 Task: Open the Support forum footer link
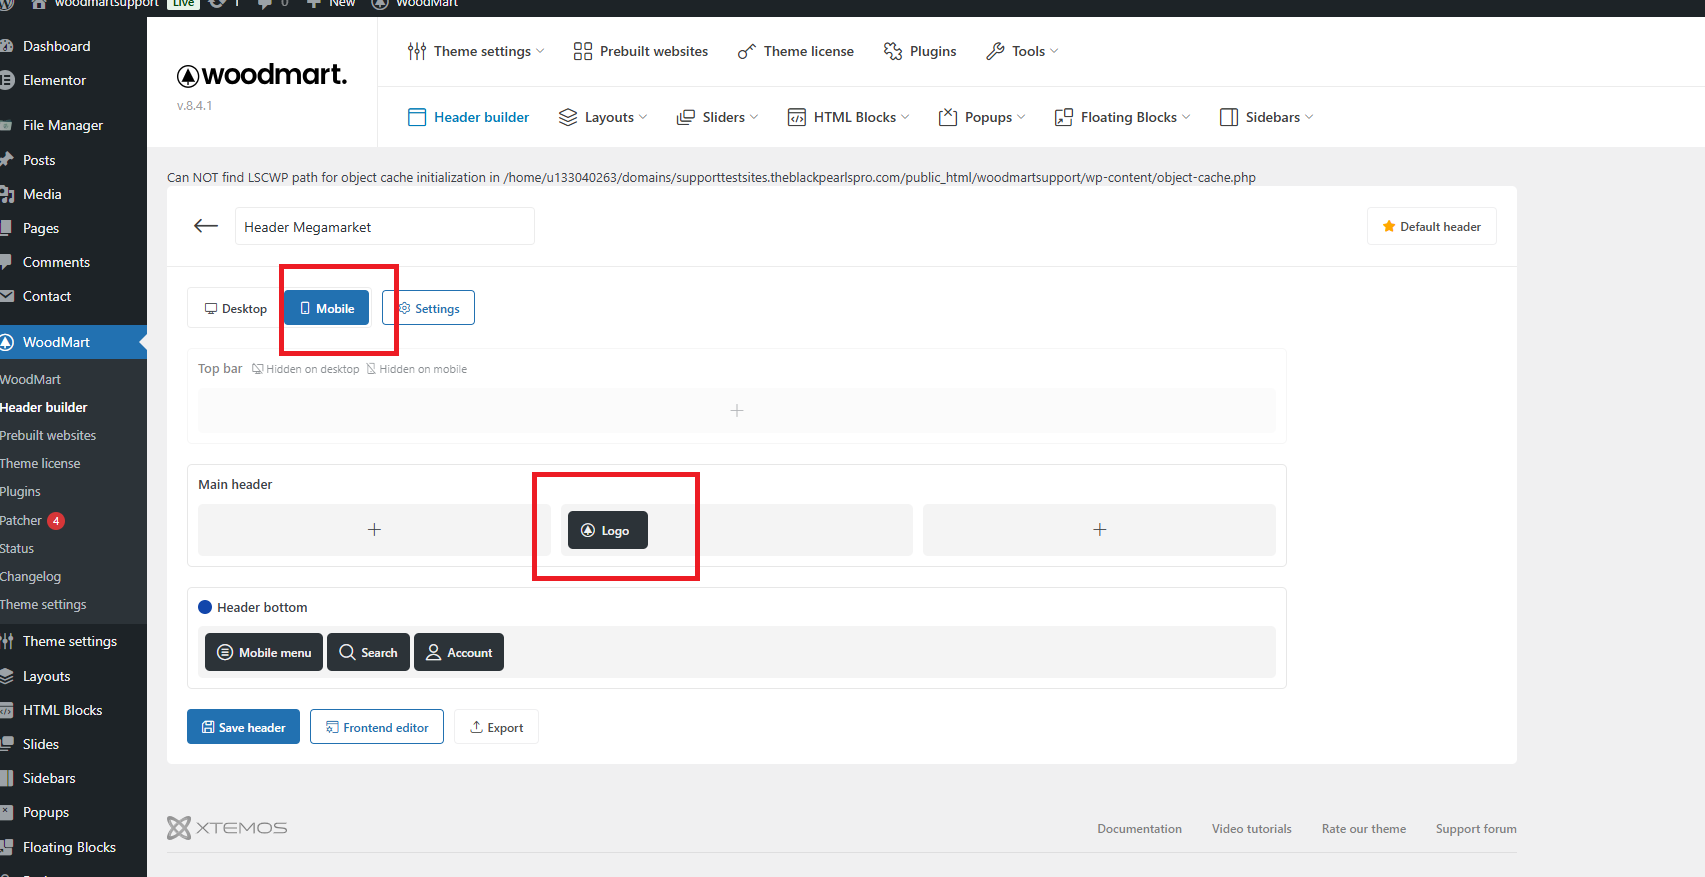(1476, 829)
